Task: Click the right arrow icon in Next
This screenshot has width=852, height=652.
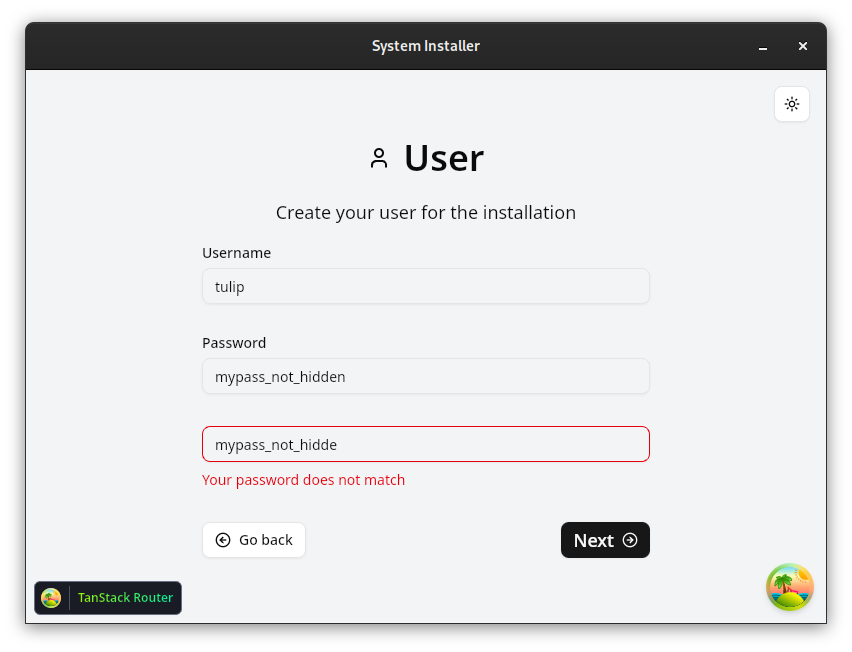Action: (x=630, y=540)
